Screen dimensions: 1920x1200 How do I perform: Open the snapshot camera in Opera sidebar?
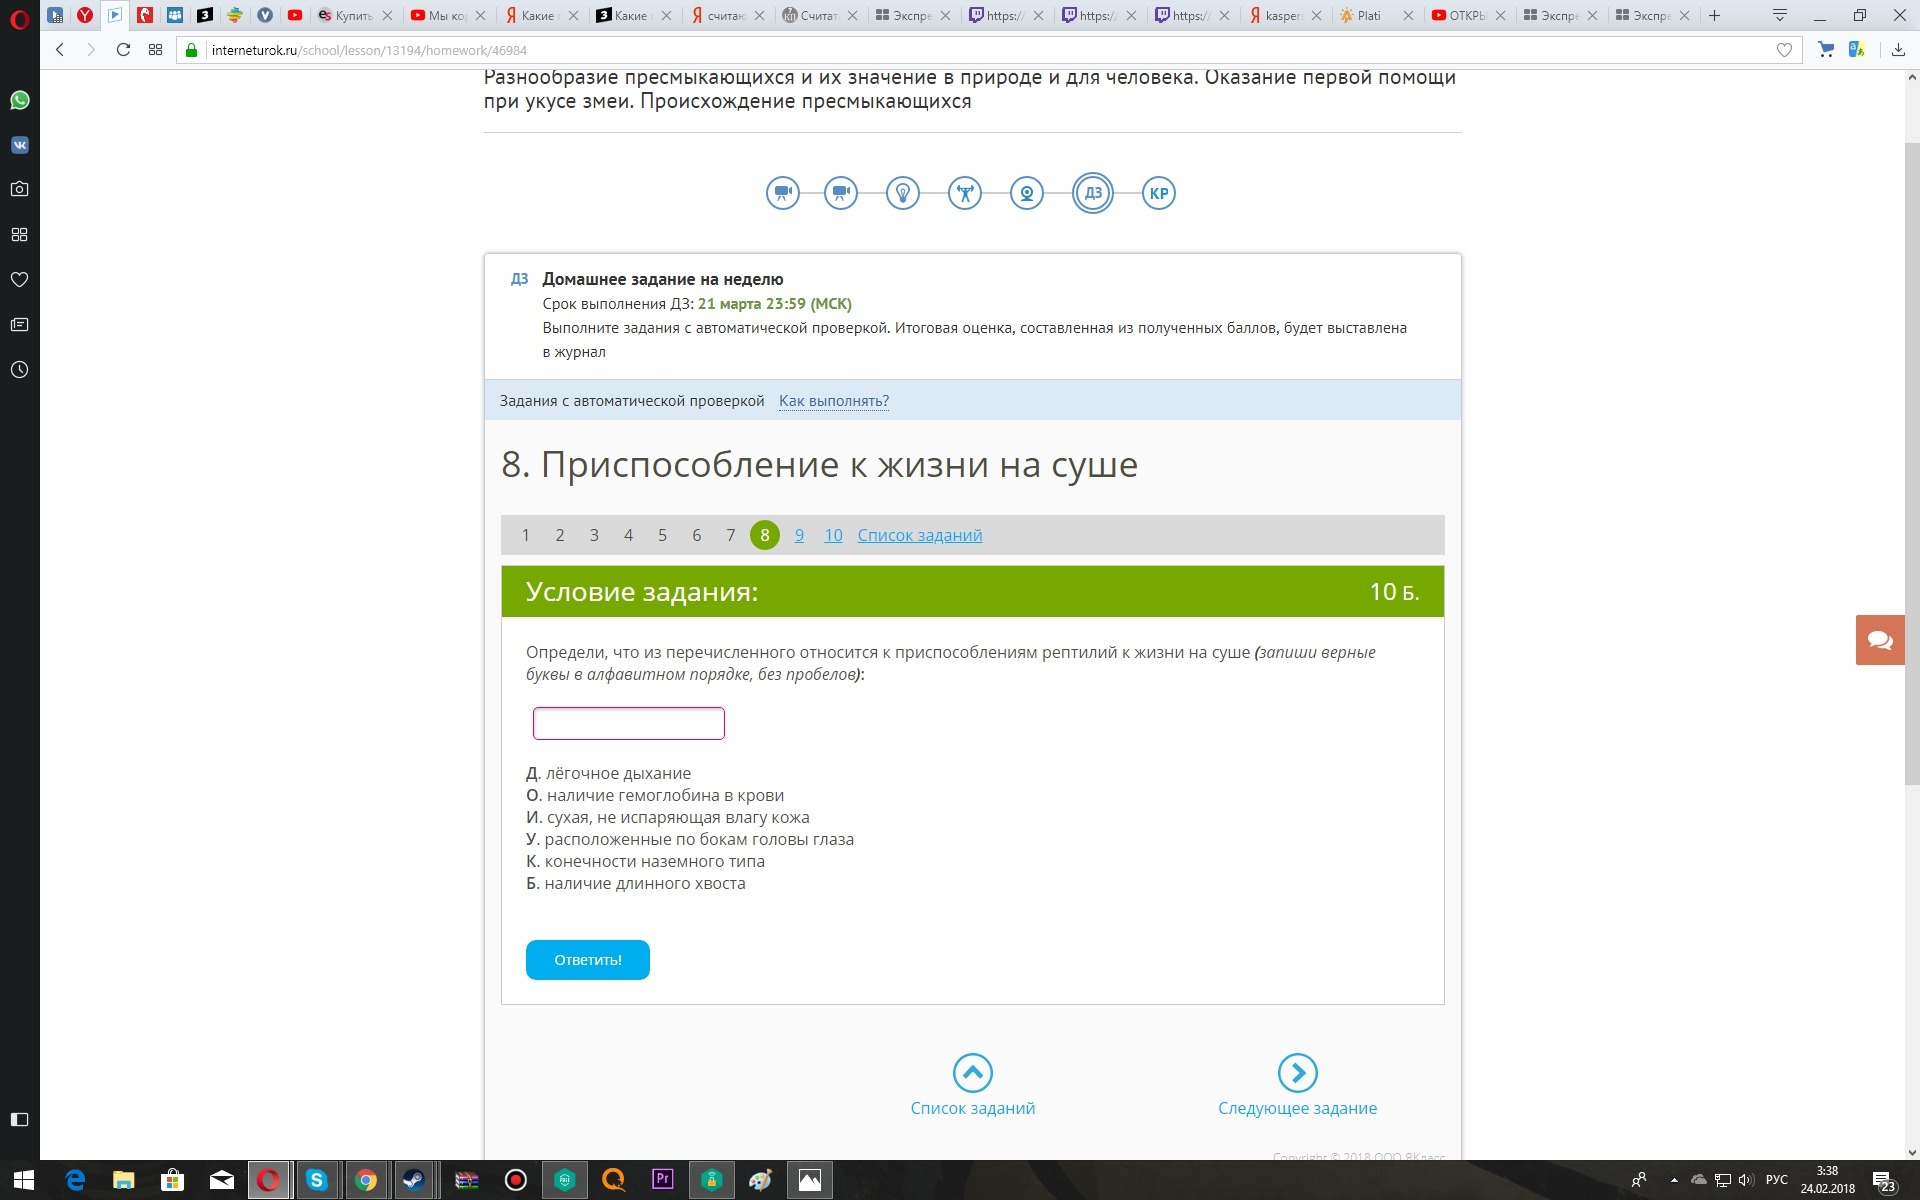point(20,189)
